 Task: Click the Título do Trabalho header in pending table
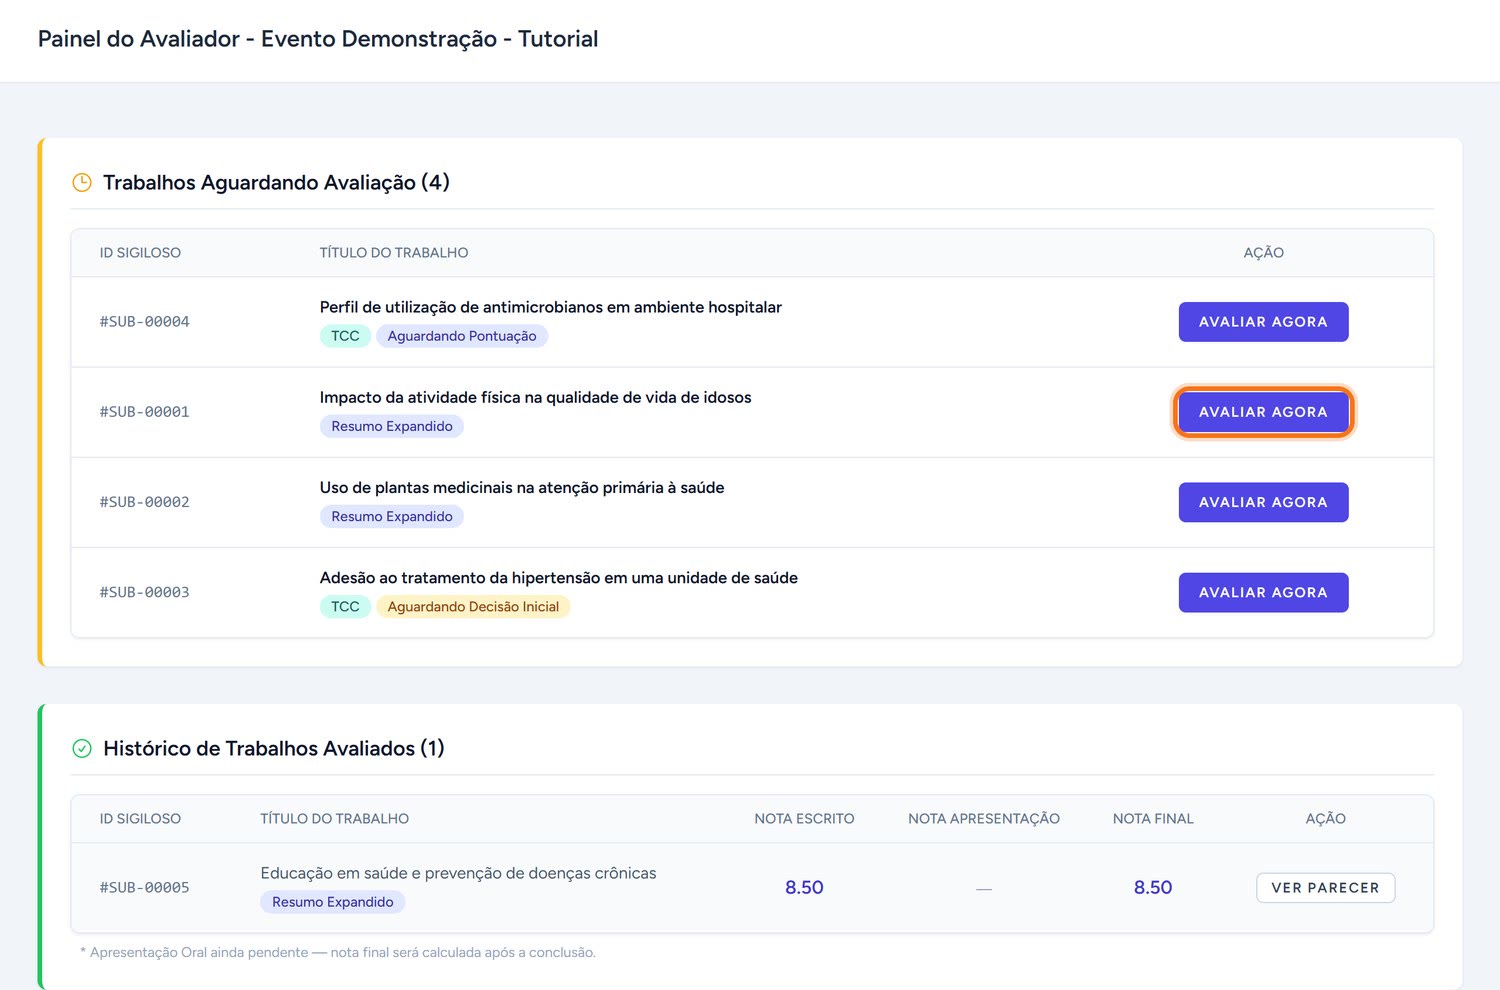tap(394, 253)
